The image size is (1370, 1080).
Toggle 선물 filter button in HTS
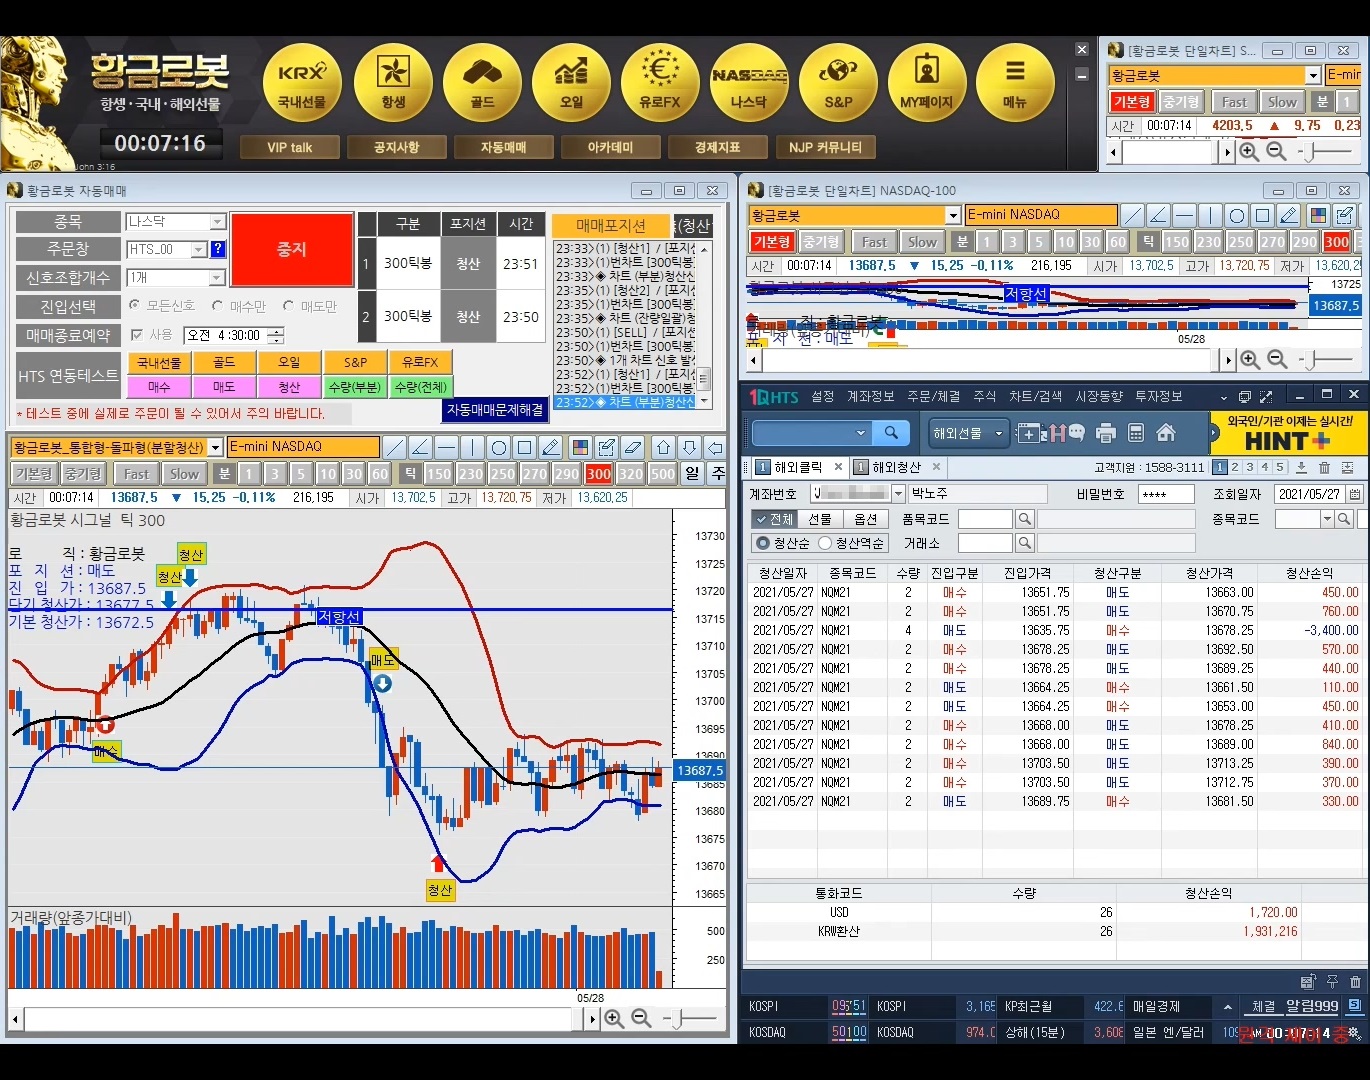point(820,519)
